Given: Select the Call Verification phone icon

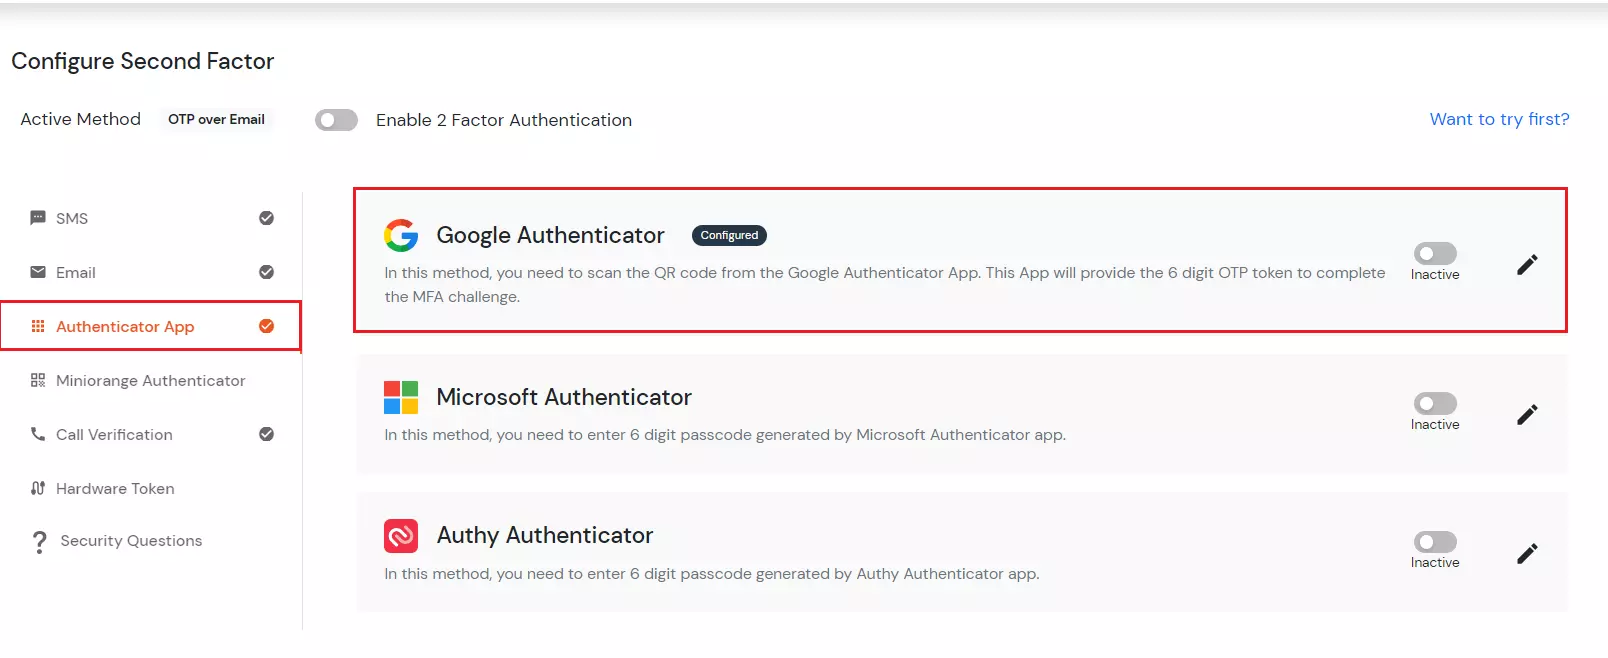Looking at the screenshot, I should tap(38, 434).
